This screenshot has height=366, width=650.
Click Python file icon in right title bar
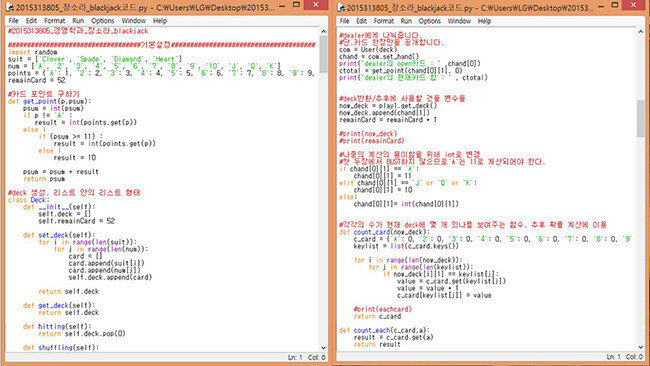click(341, 7)
